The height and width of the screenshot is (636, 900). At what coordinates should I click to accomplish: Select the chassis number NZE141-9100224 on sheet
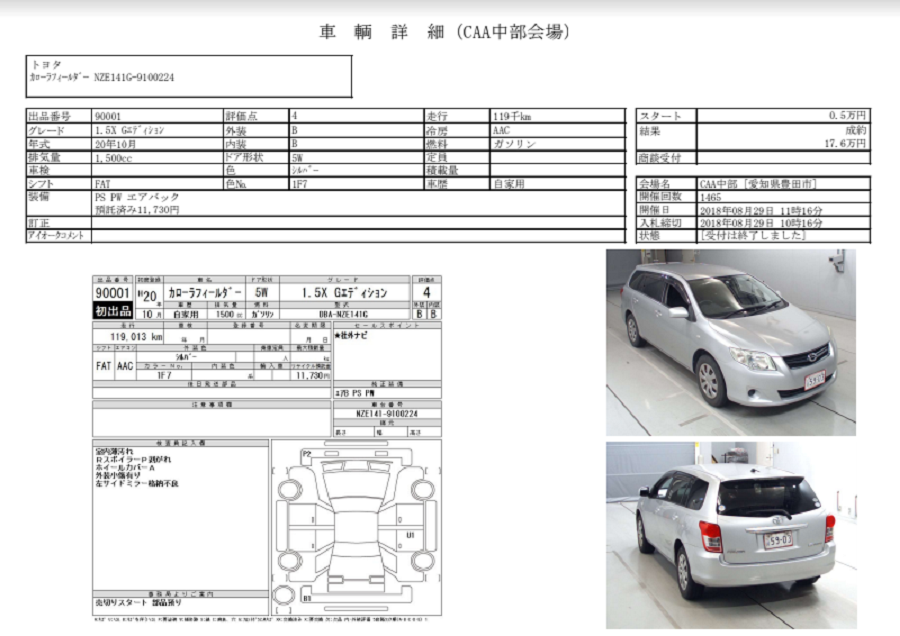[x=387, y=413]
